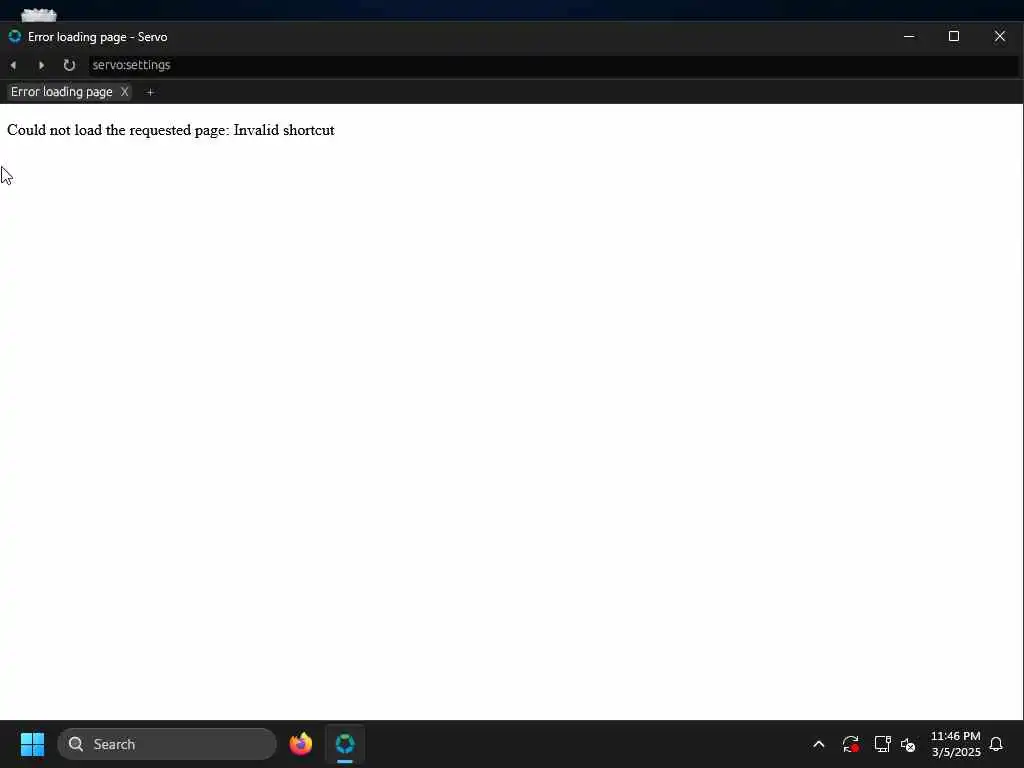Click the Servo logo in title bar
The image size is (1024, 768).
(14, 37)
